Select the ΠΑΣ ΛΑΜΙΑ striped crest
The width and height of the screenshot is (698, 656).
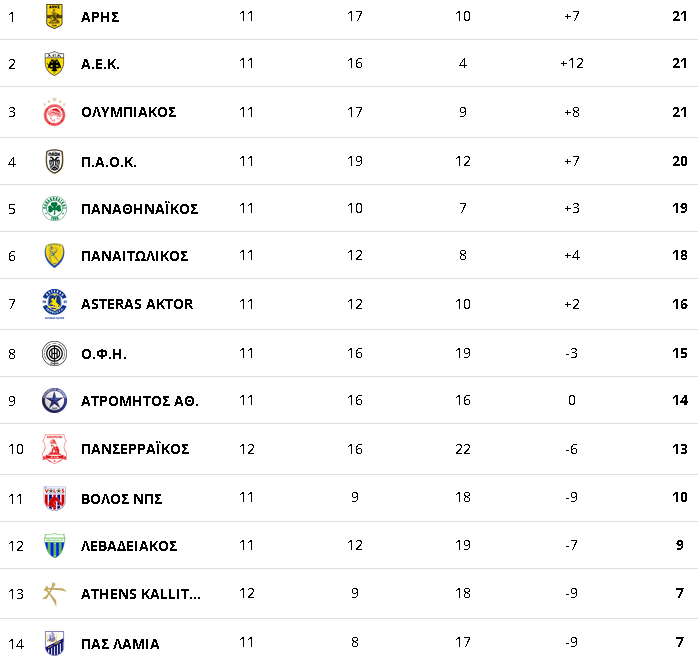(x=54, y=644)
